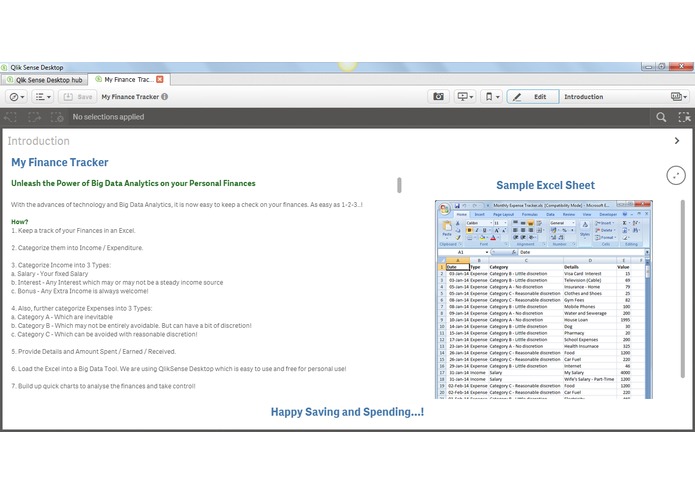
Task: Open the bookmarks menu
Action: pos(492,97)
